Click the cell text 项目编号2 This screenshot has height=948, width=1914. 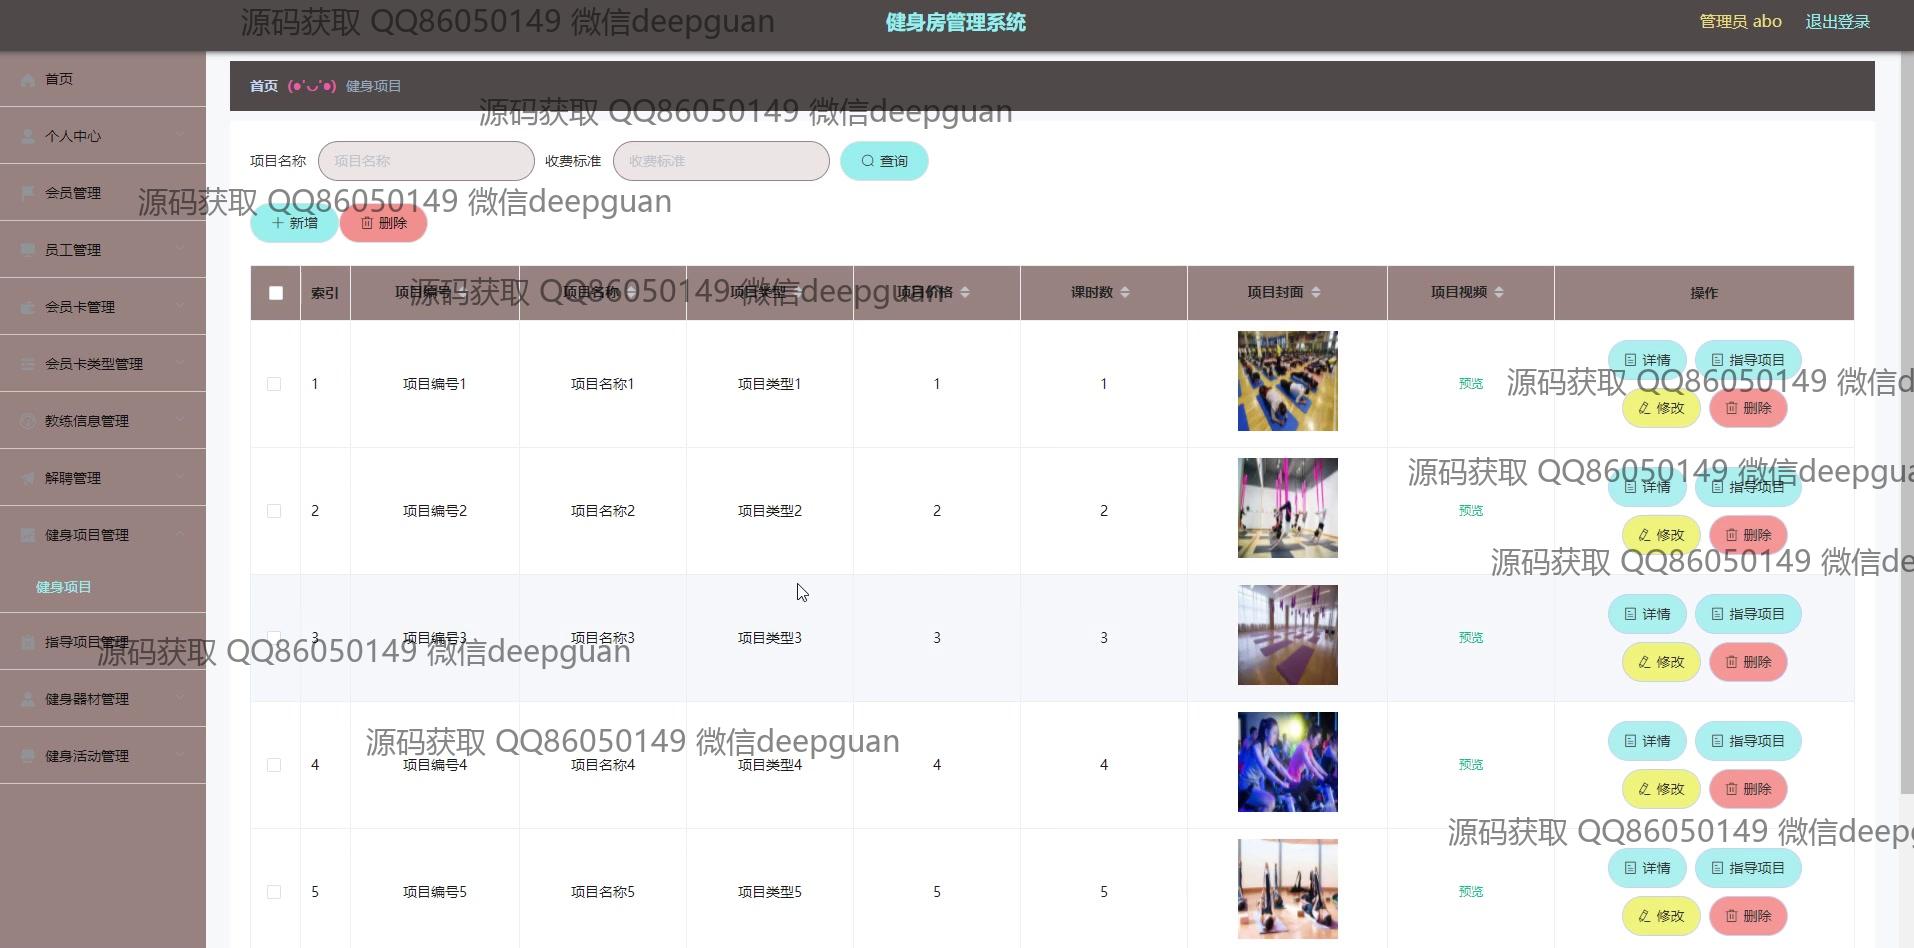(x=435, y=511)
